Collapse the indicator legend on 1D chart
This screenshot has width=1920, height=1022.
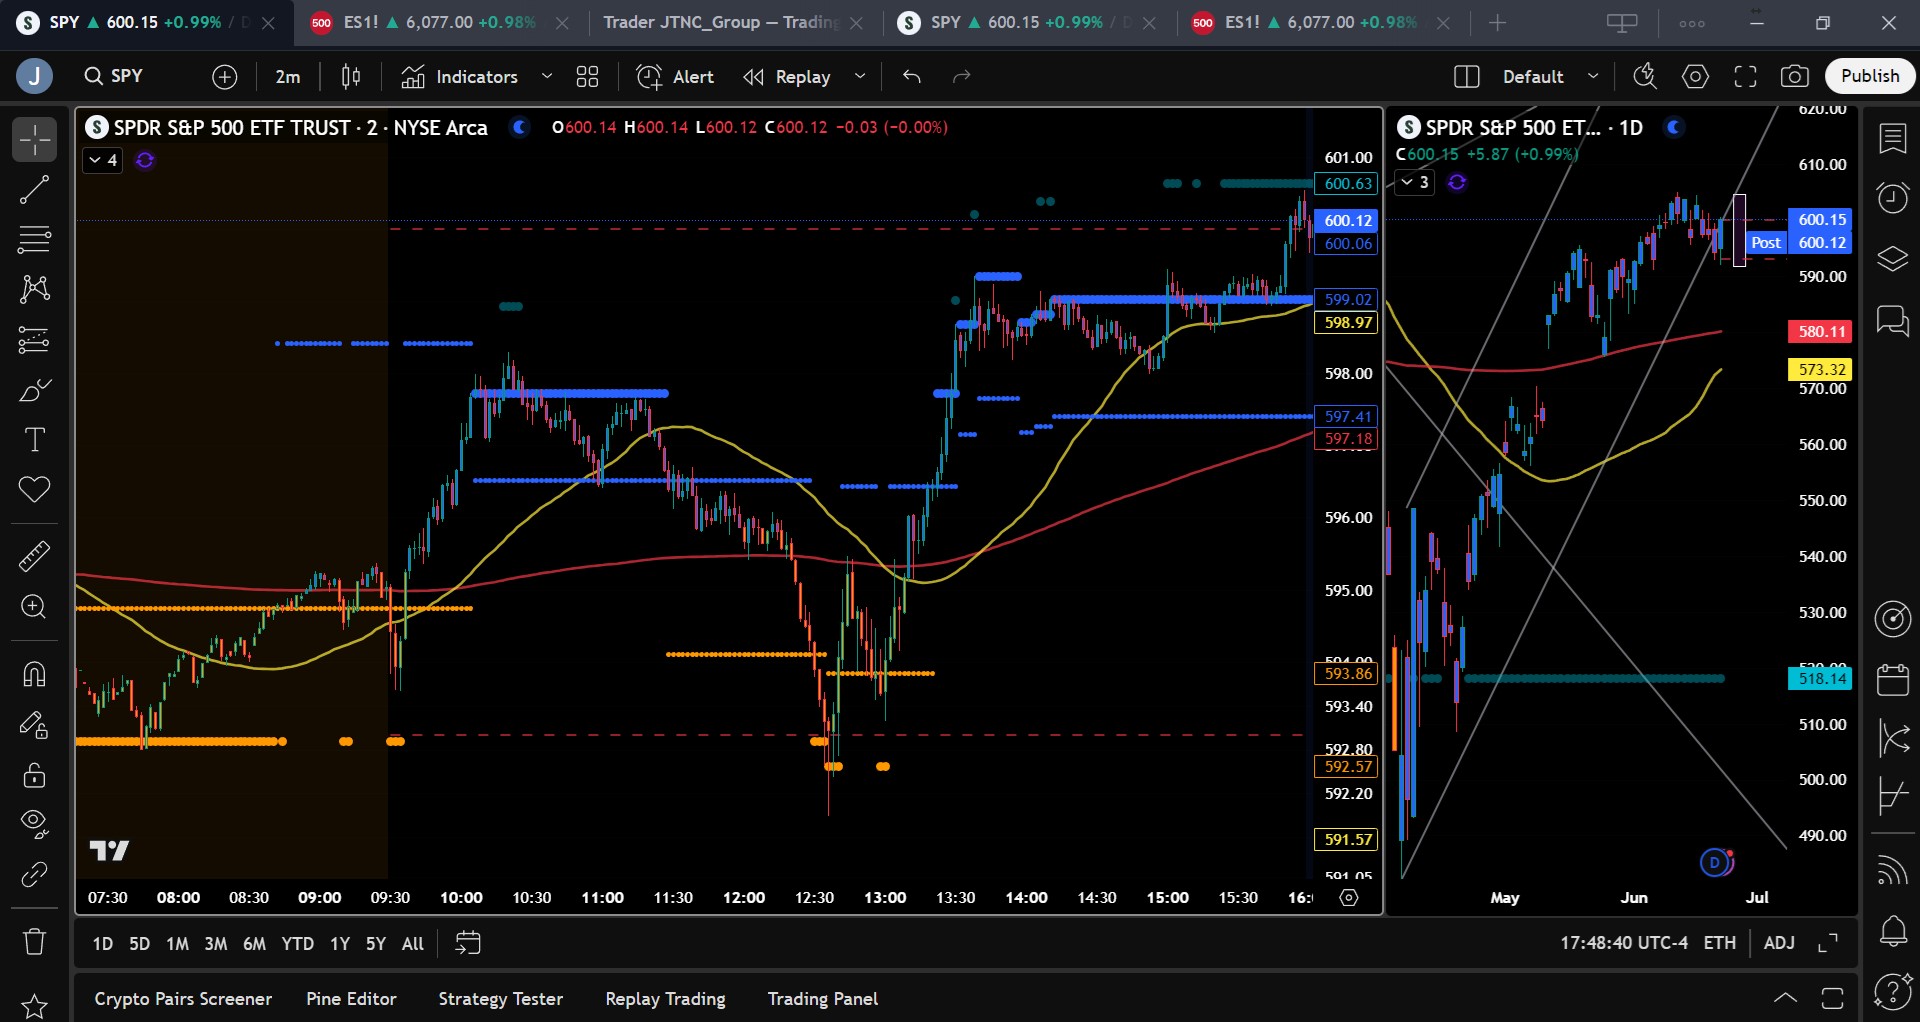pos(1414,182)
